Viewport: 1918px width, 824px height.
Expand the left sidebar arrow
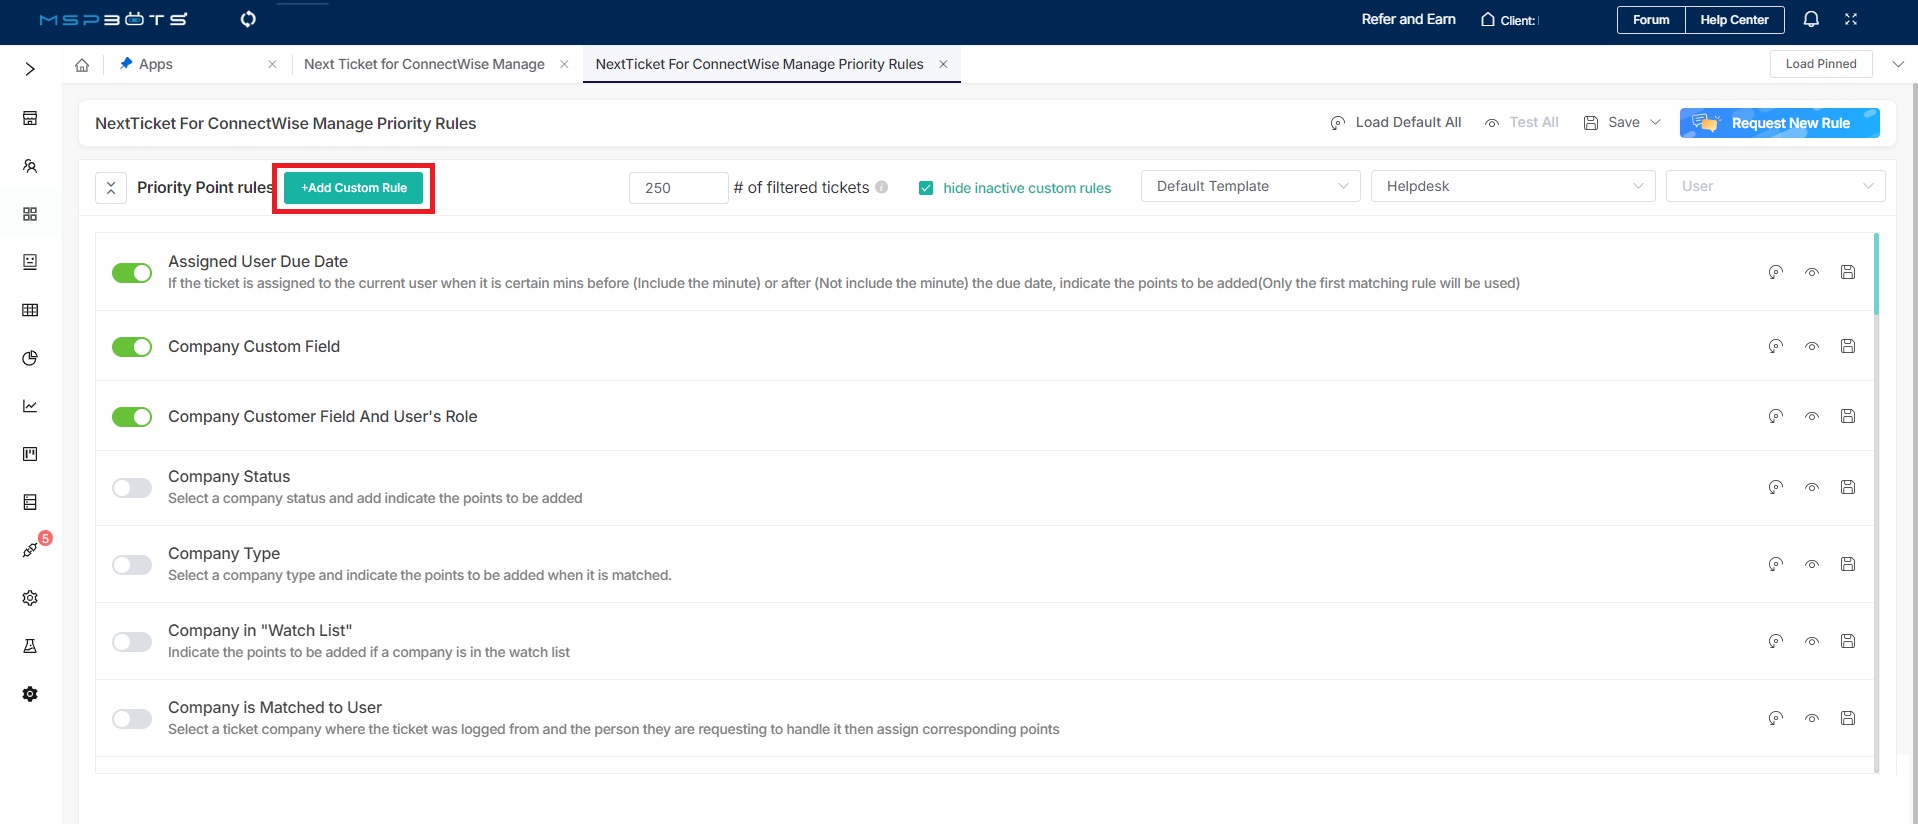click(x=30, y=69)
